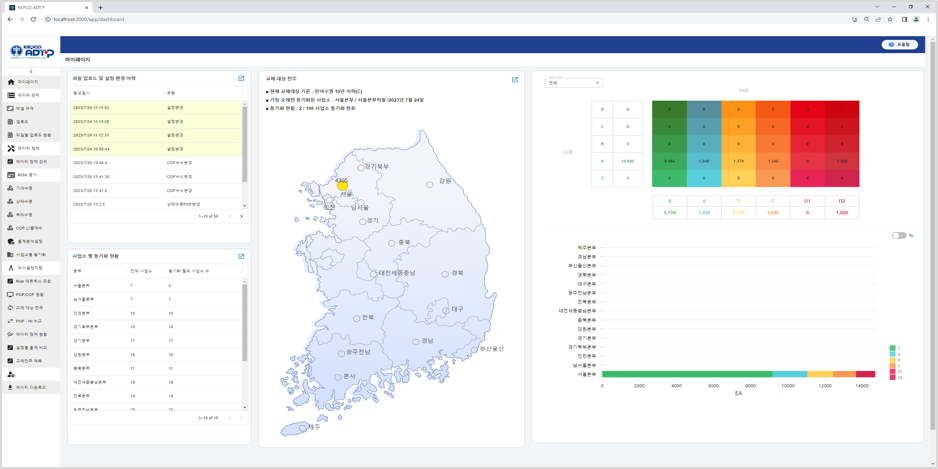Bookmark this page with the star icon
The height and width of the screenshot is (469, 938).
point(890,19)
